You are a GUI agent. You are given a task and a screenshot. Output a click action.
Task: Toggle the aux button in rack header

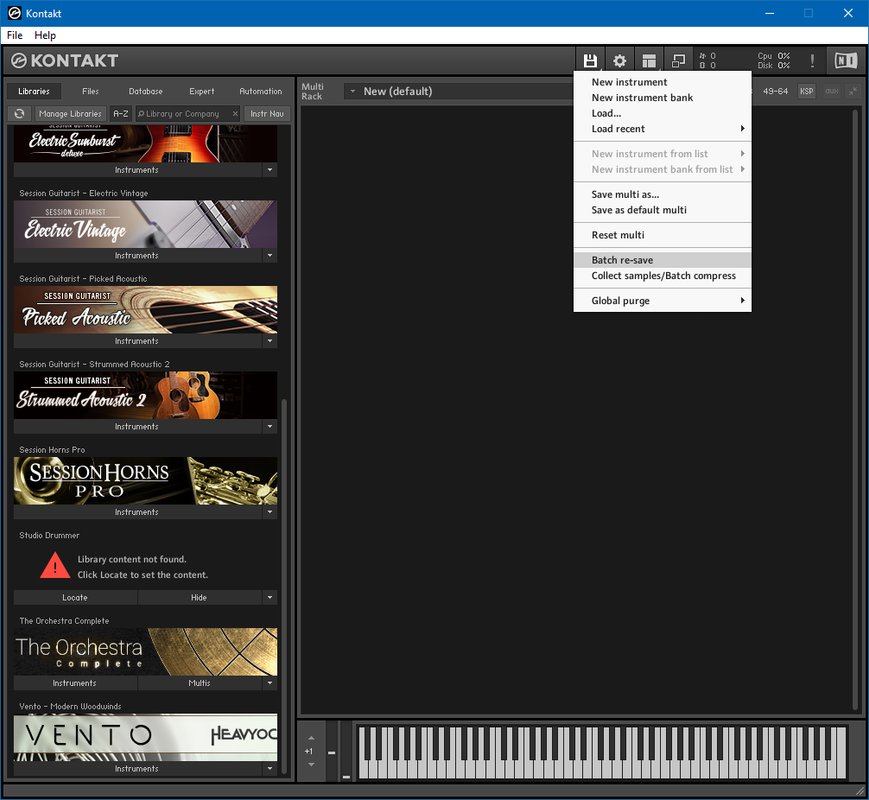831,91
